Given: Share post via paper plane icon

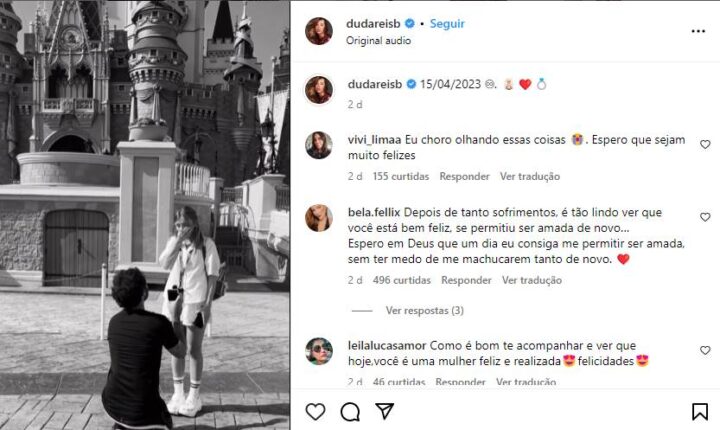Looking at the screenshot, I should [x=385, y=411].
